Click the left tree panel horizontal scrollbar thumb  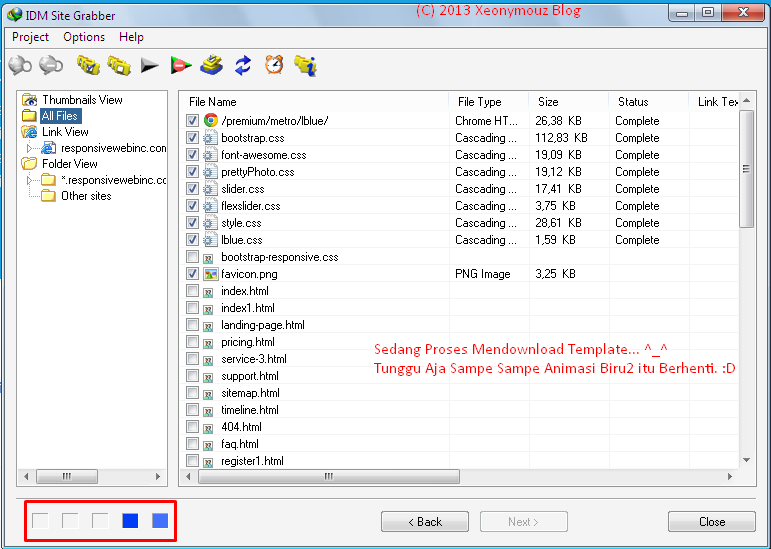click(67, 476)
